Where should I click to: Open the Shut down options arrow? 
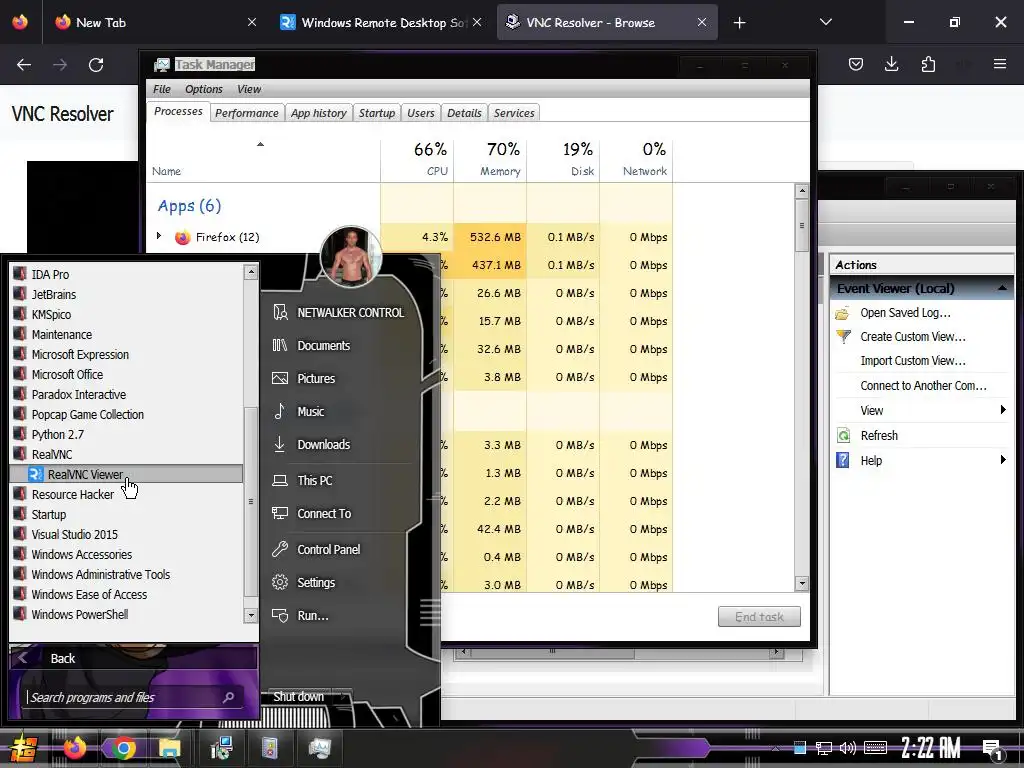[344, 697]
